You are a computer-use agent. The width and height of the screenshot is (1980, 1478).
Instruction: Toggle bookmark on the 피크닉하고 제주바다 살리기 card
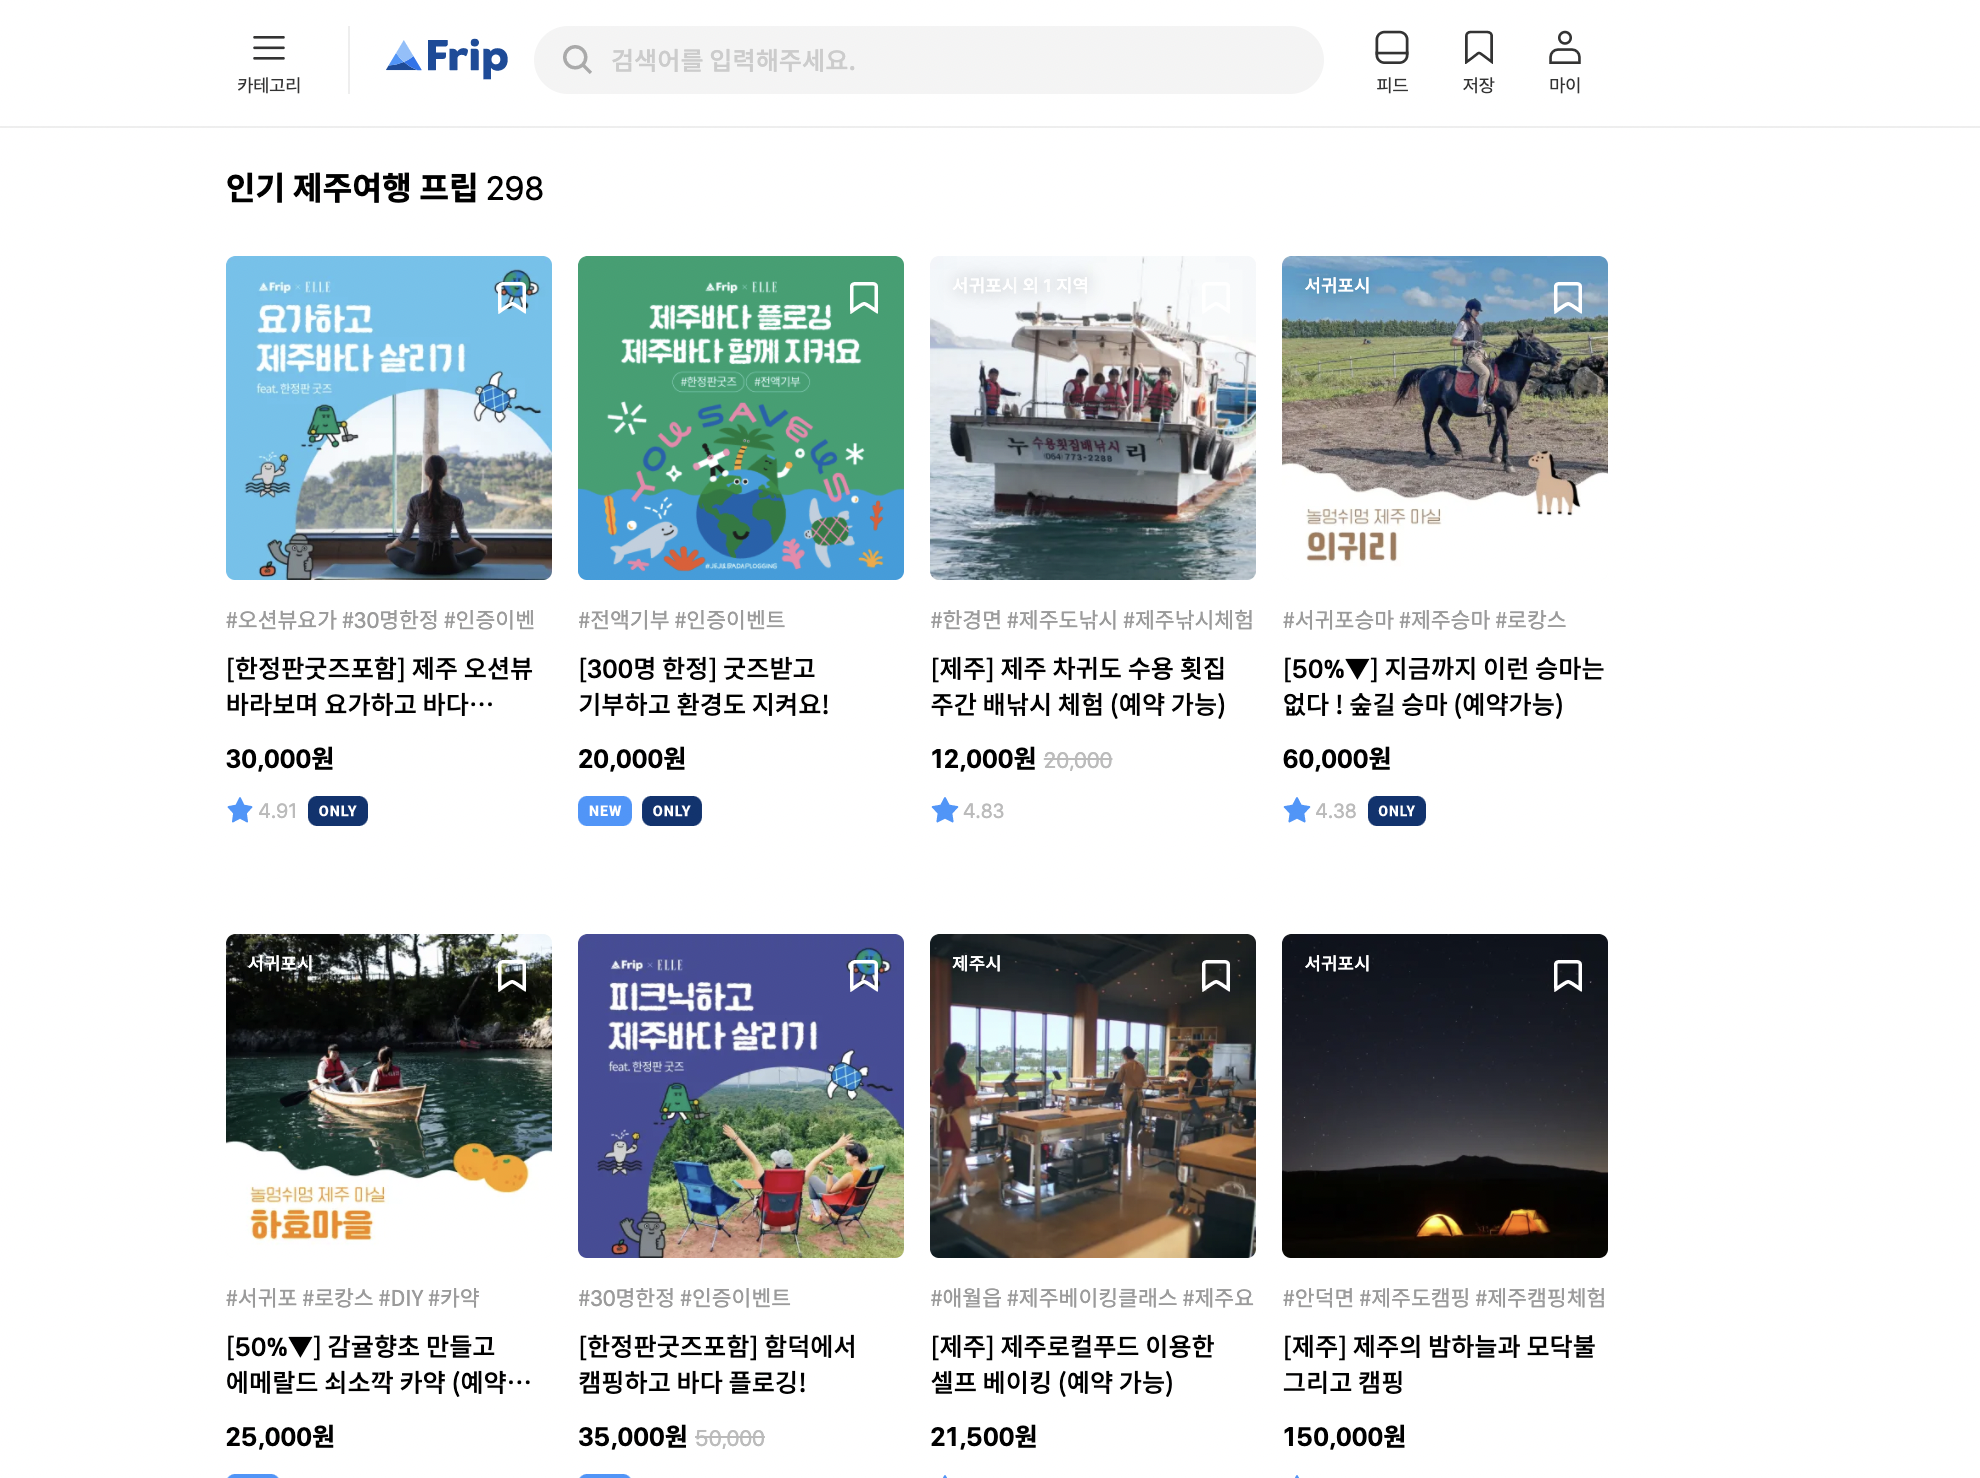coord(864,975)
